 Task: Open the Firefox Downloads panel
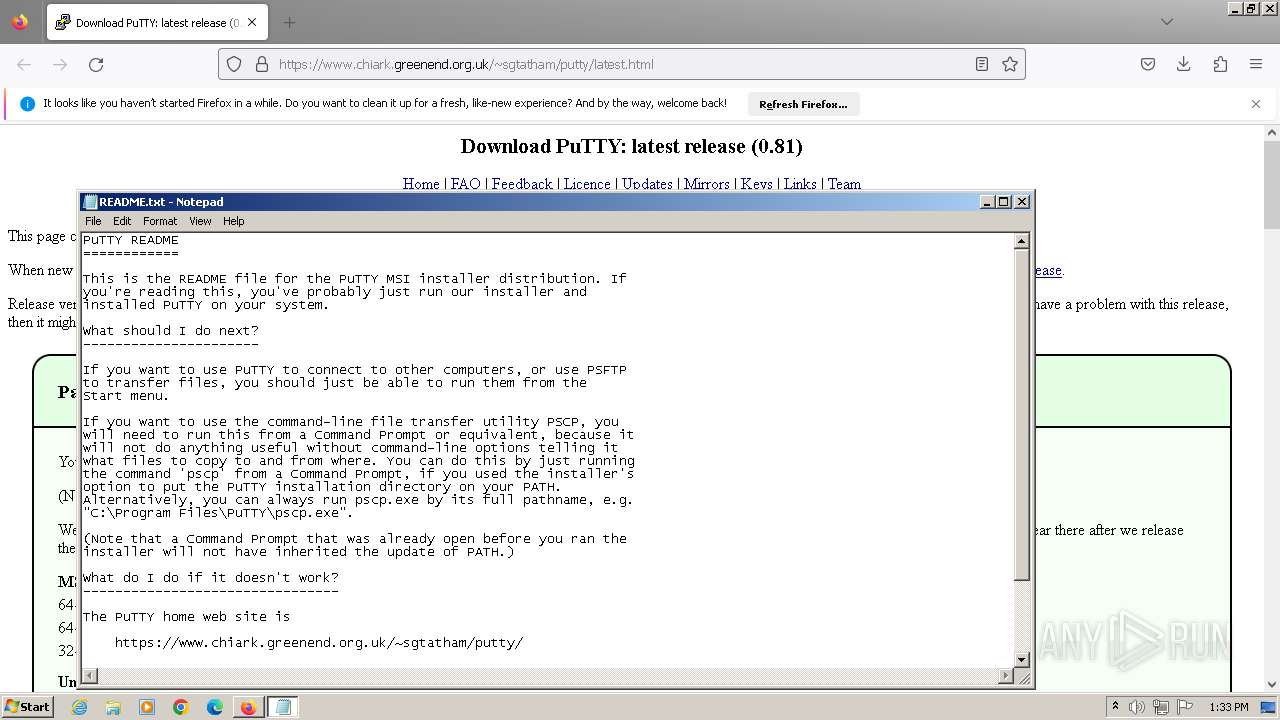[x=1183, y=64]
